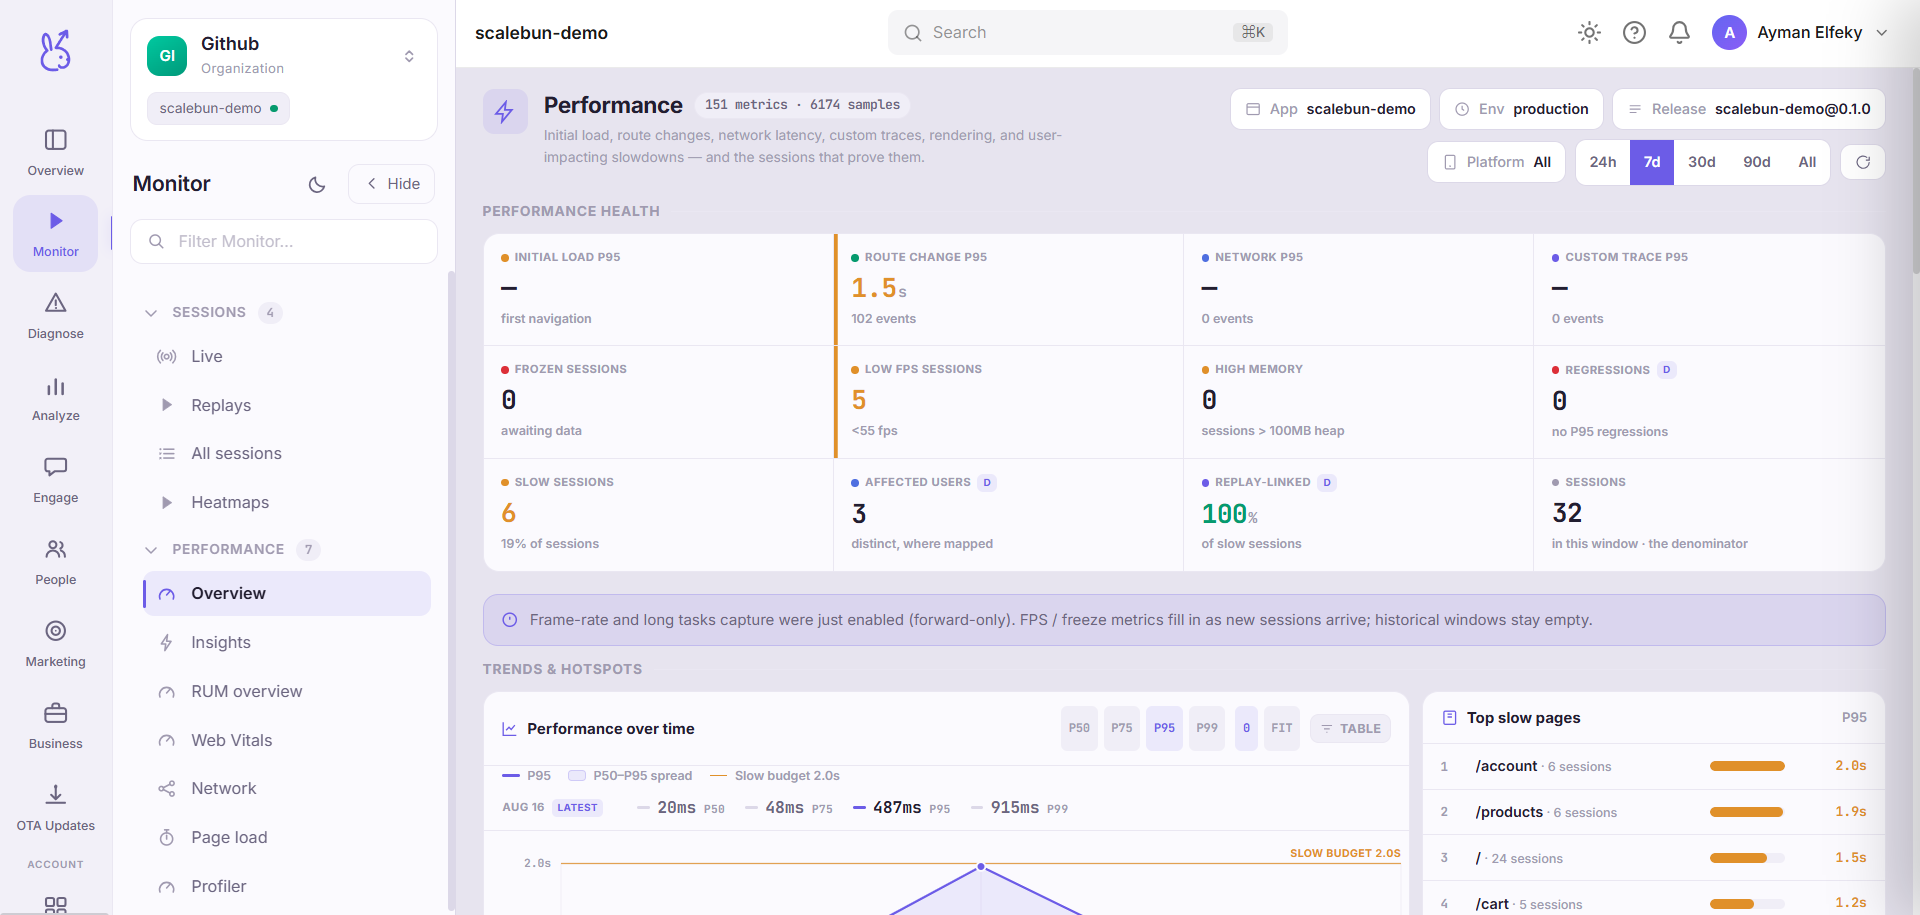
Task: Open the Overview sidebar icon
Action: [x=56, y=152]
